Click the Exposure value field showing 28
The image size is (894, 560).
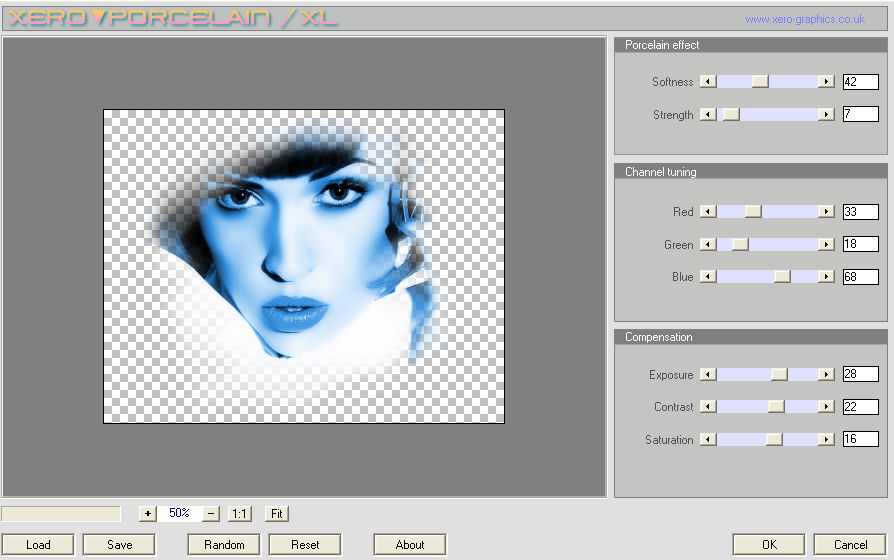pos(861,374)
